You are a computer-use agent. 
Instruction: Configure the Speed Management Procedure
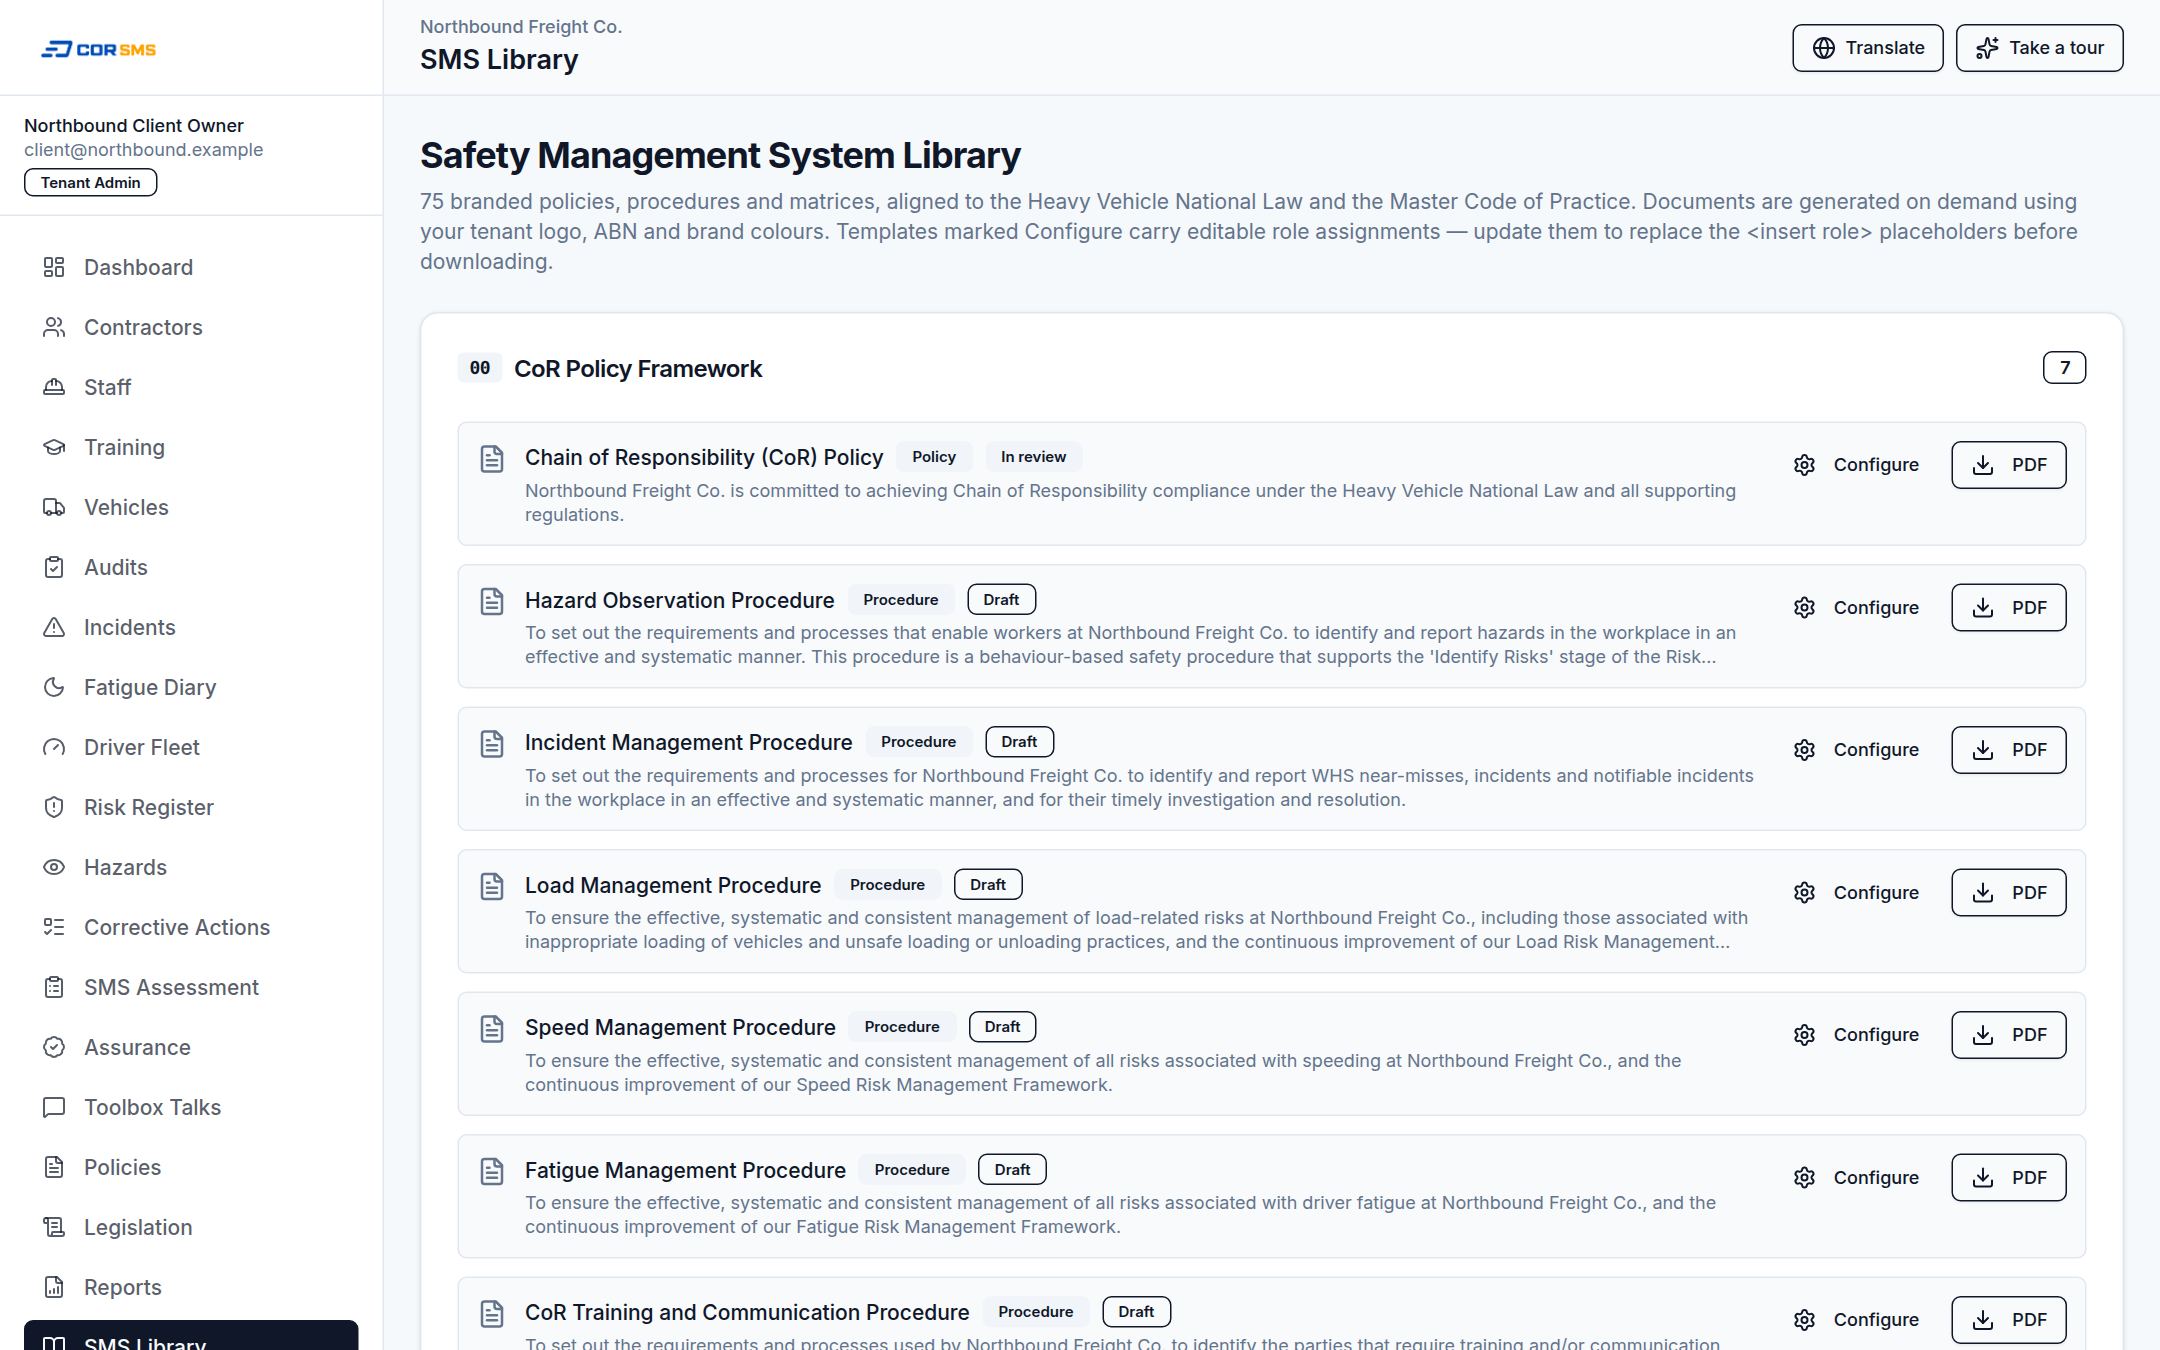coord(1856,1035)
